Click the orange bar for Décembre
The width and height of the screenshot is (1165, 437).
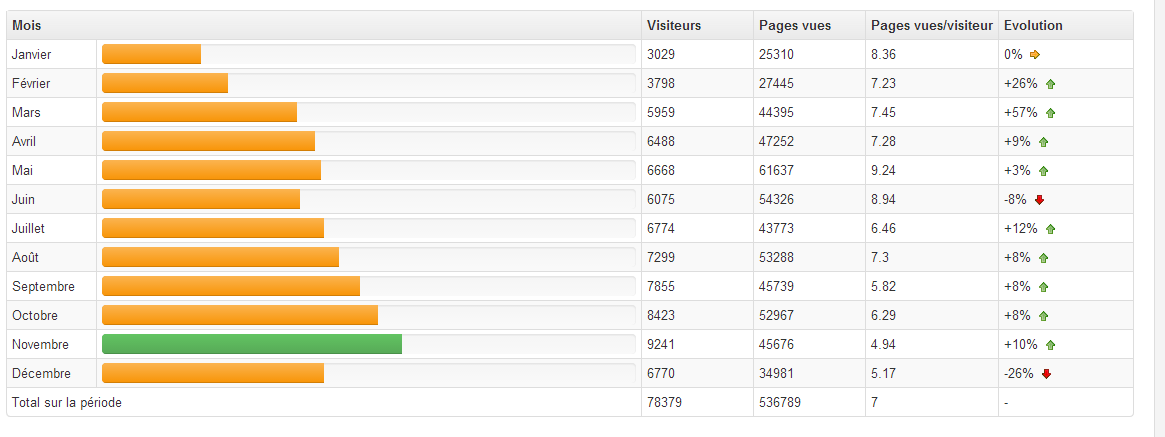(213, 373)
